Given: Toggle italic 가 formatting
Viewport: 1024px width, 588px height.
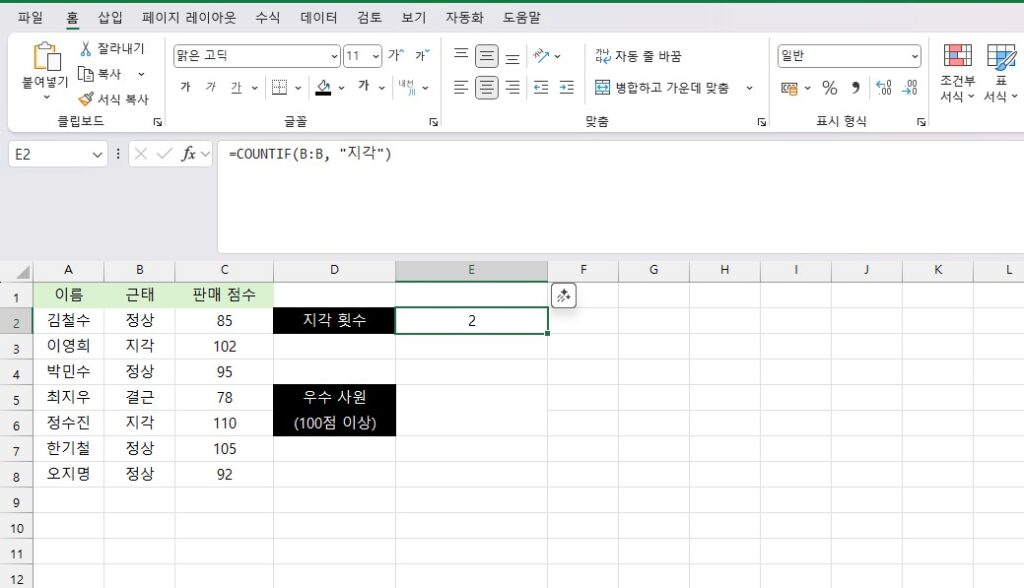Looking at the screenshot, I should (210, 87).
